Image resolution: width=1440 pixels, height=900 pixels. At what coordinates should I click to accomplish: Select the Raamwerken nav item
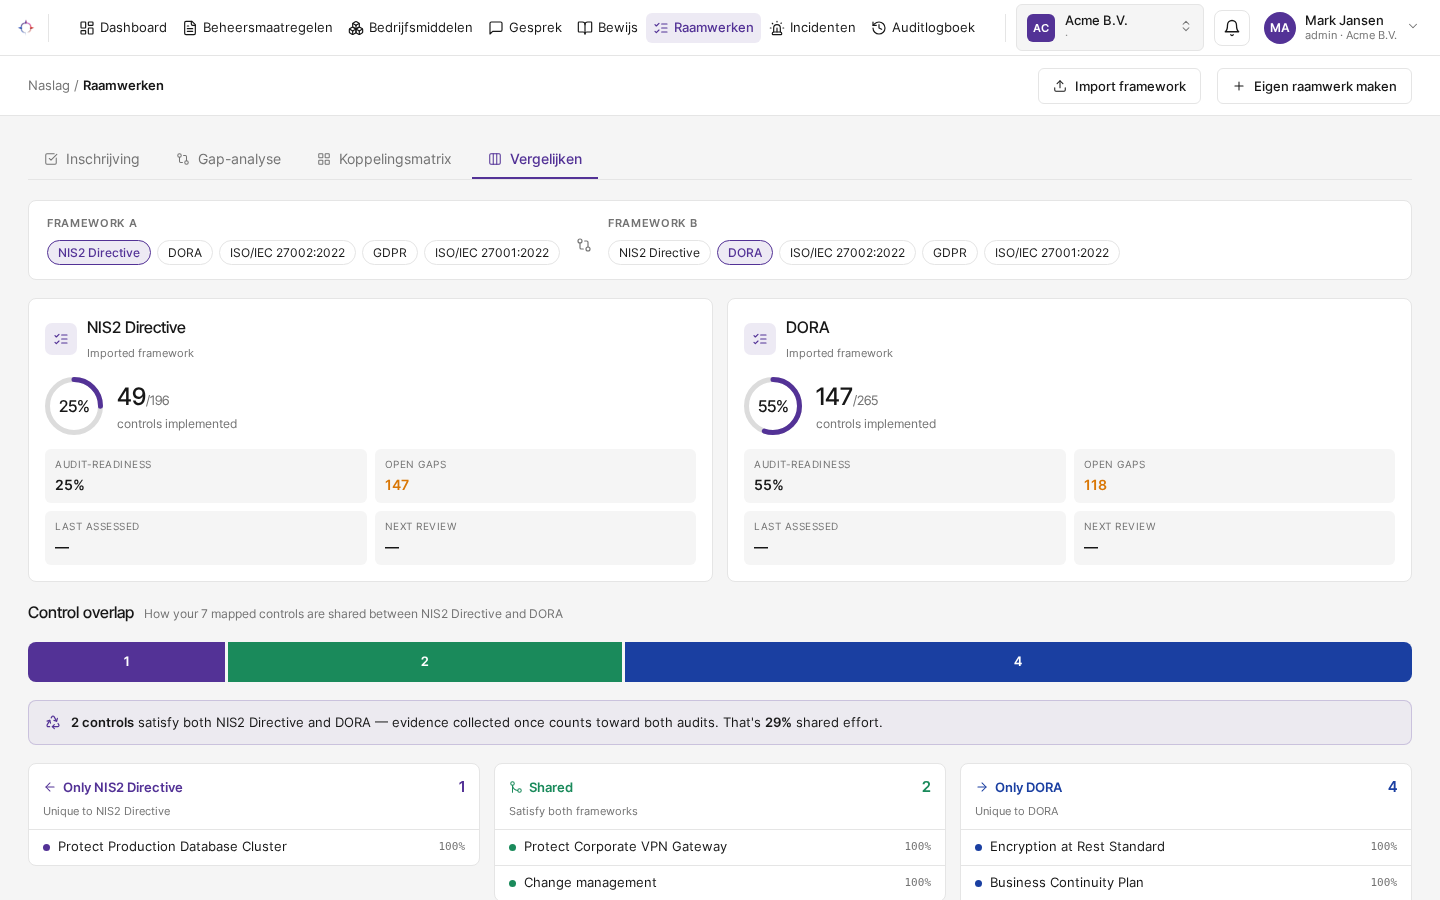coord(703,28)
